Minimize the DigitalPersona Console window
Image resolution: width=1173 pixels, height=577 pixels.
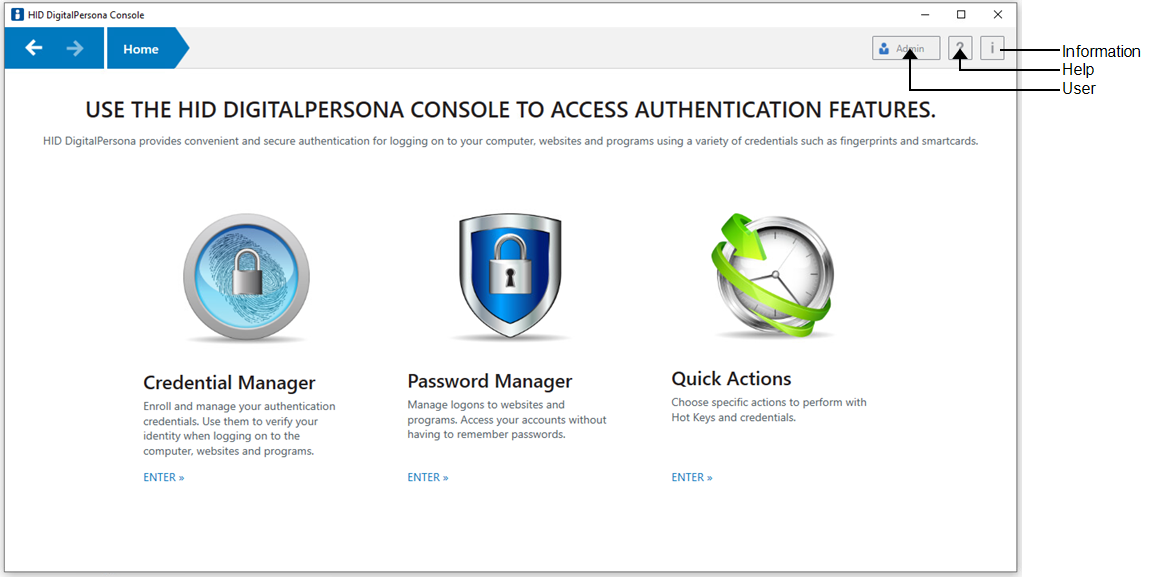click(x=924, y=15)
